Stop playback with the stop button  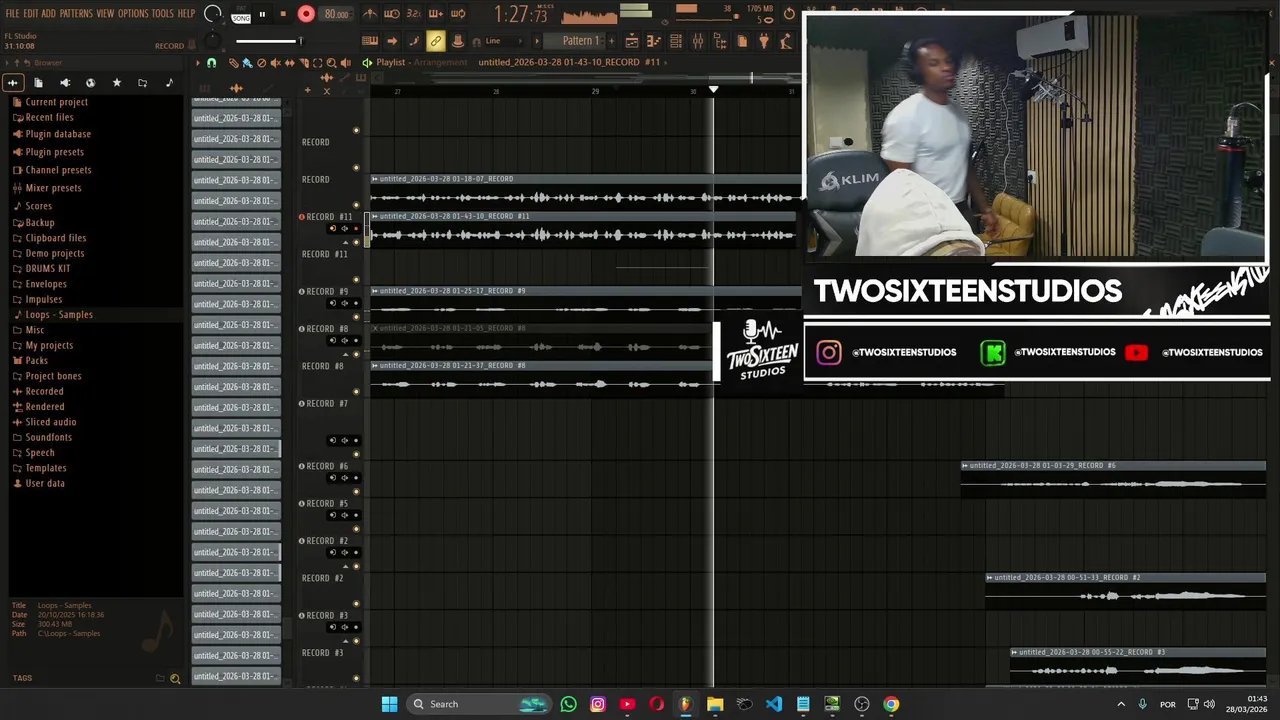coord(283,14)
